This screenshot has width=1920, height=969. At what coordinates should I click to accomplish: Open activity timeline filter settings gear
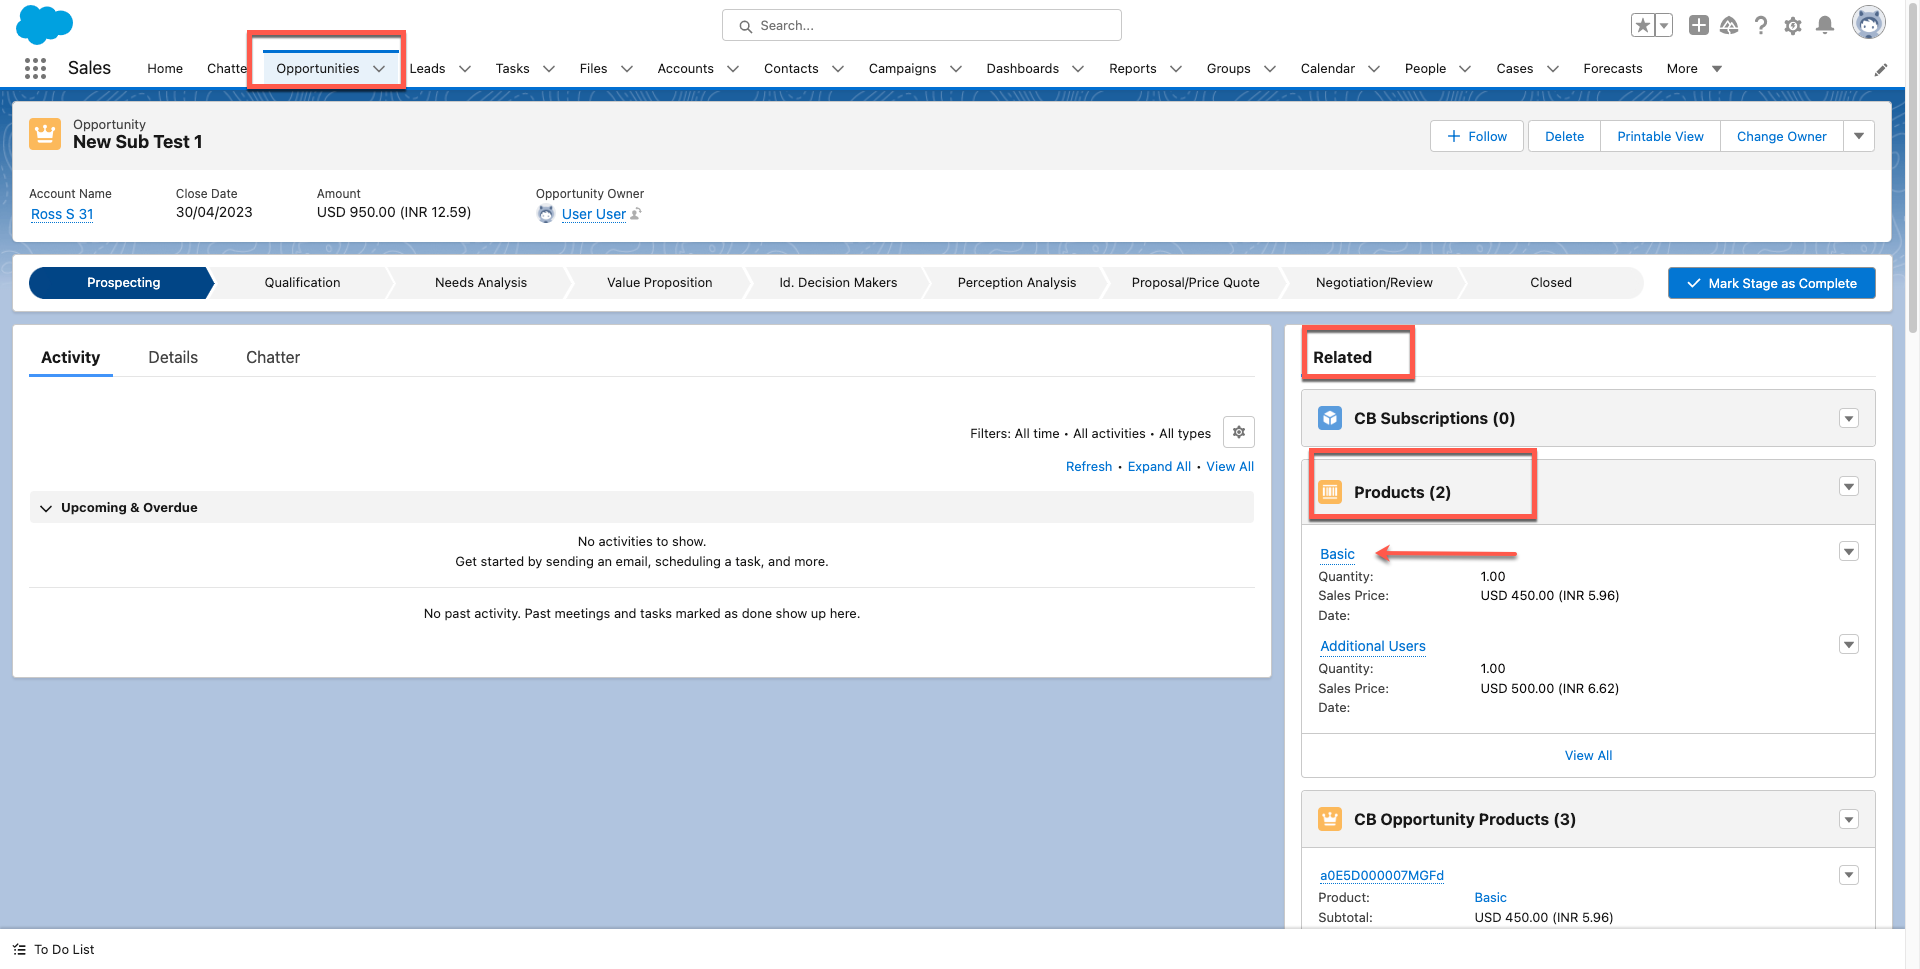coord(1238,432)
